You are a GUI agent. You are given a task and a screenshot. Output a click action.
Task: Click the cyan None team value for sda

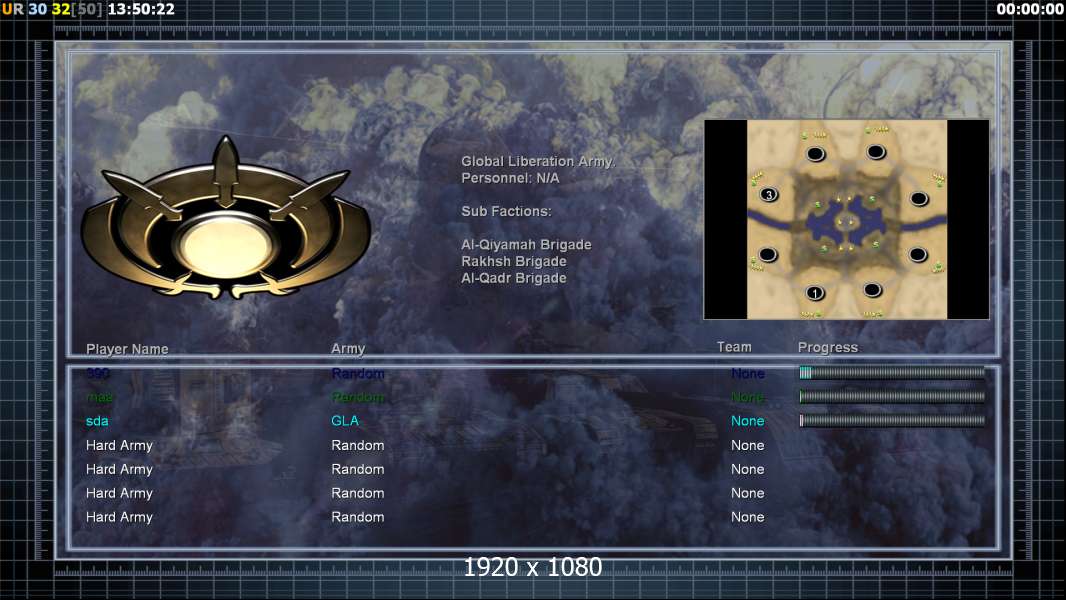(x=747, y=421)
